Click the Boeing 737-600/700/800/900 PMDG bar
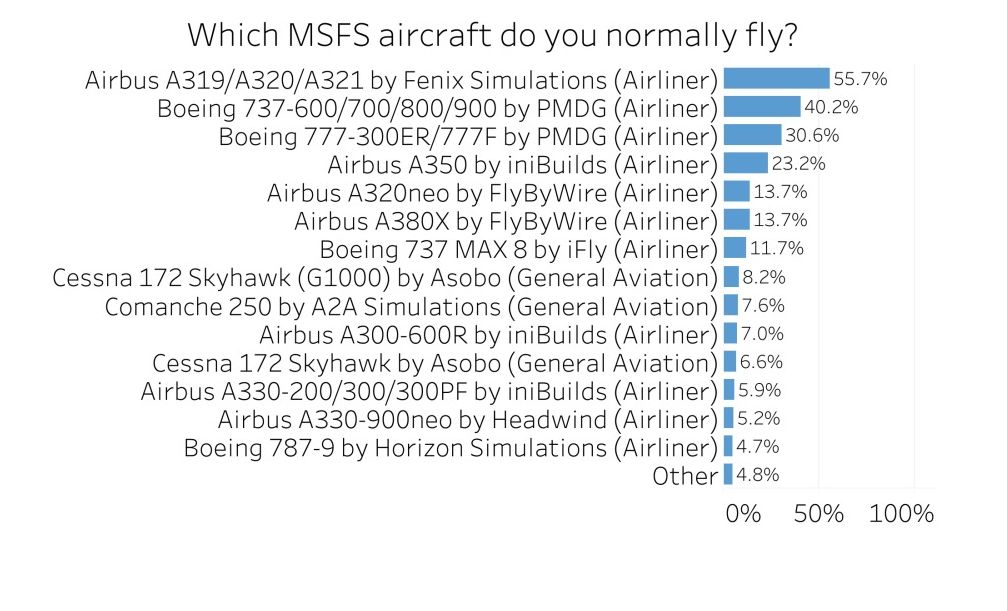This screenshot has height=611, width=1007. point(761,107)
